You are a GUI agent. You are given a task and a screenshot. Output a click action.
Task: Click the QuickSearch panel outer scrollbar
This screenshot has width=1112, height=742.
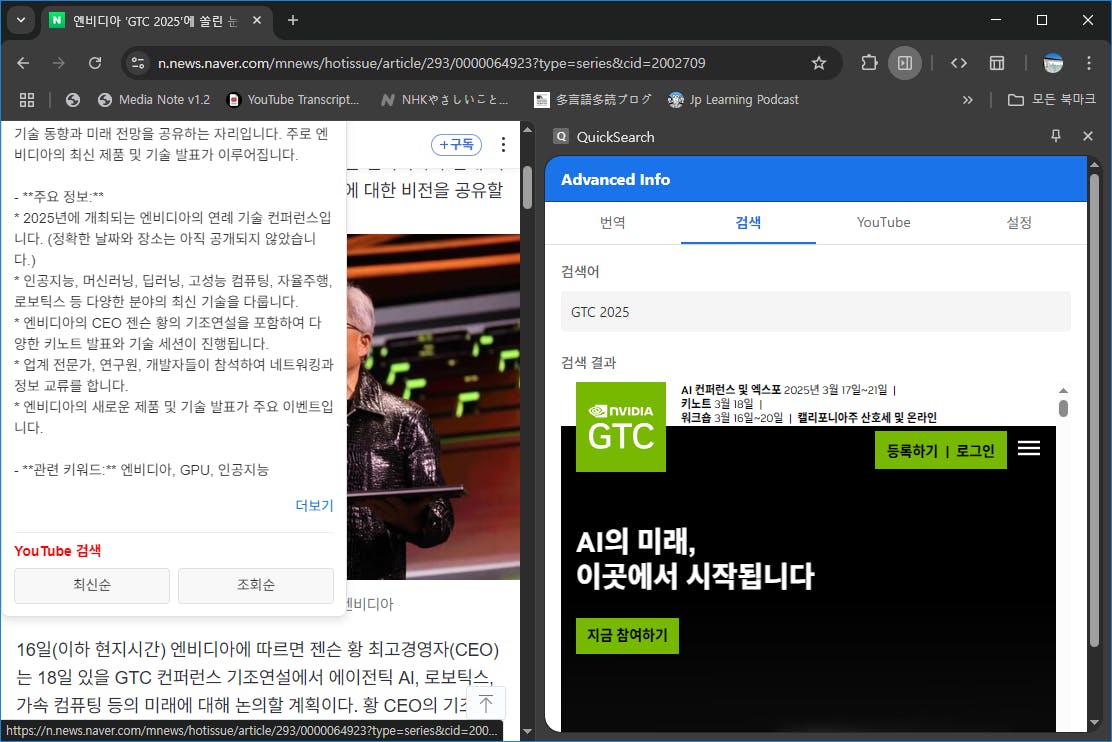[1095, 411]
